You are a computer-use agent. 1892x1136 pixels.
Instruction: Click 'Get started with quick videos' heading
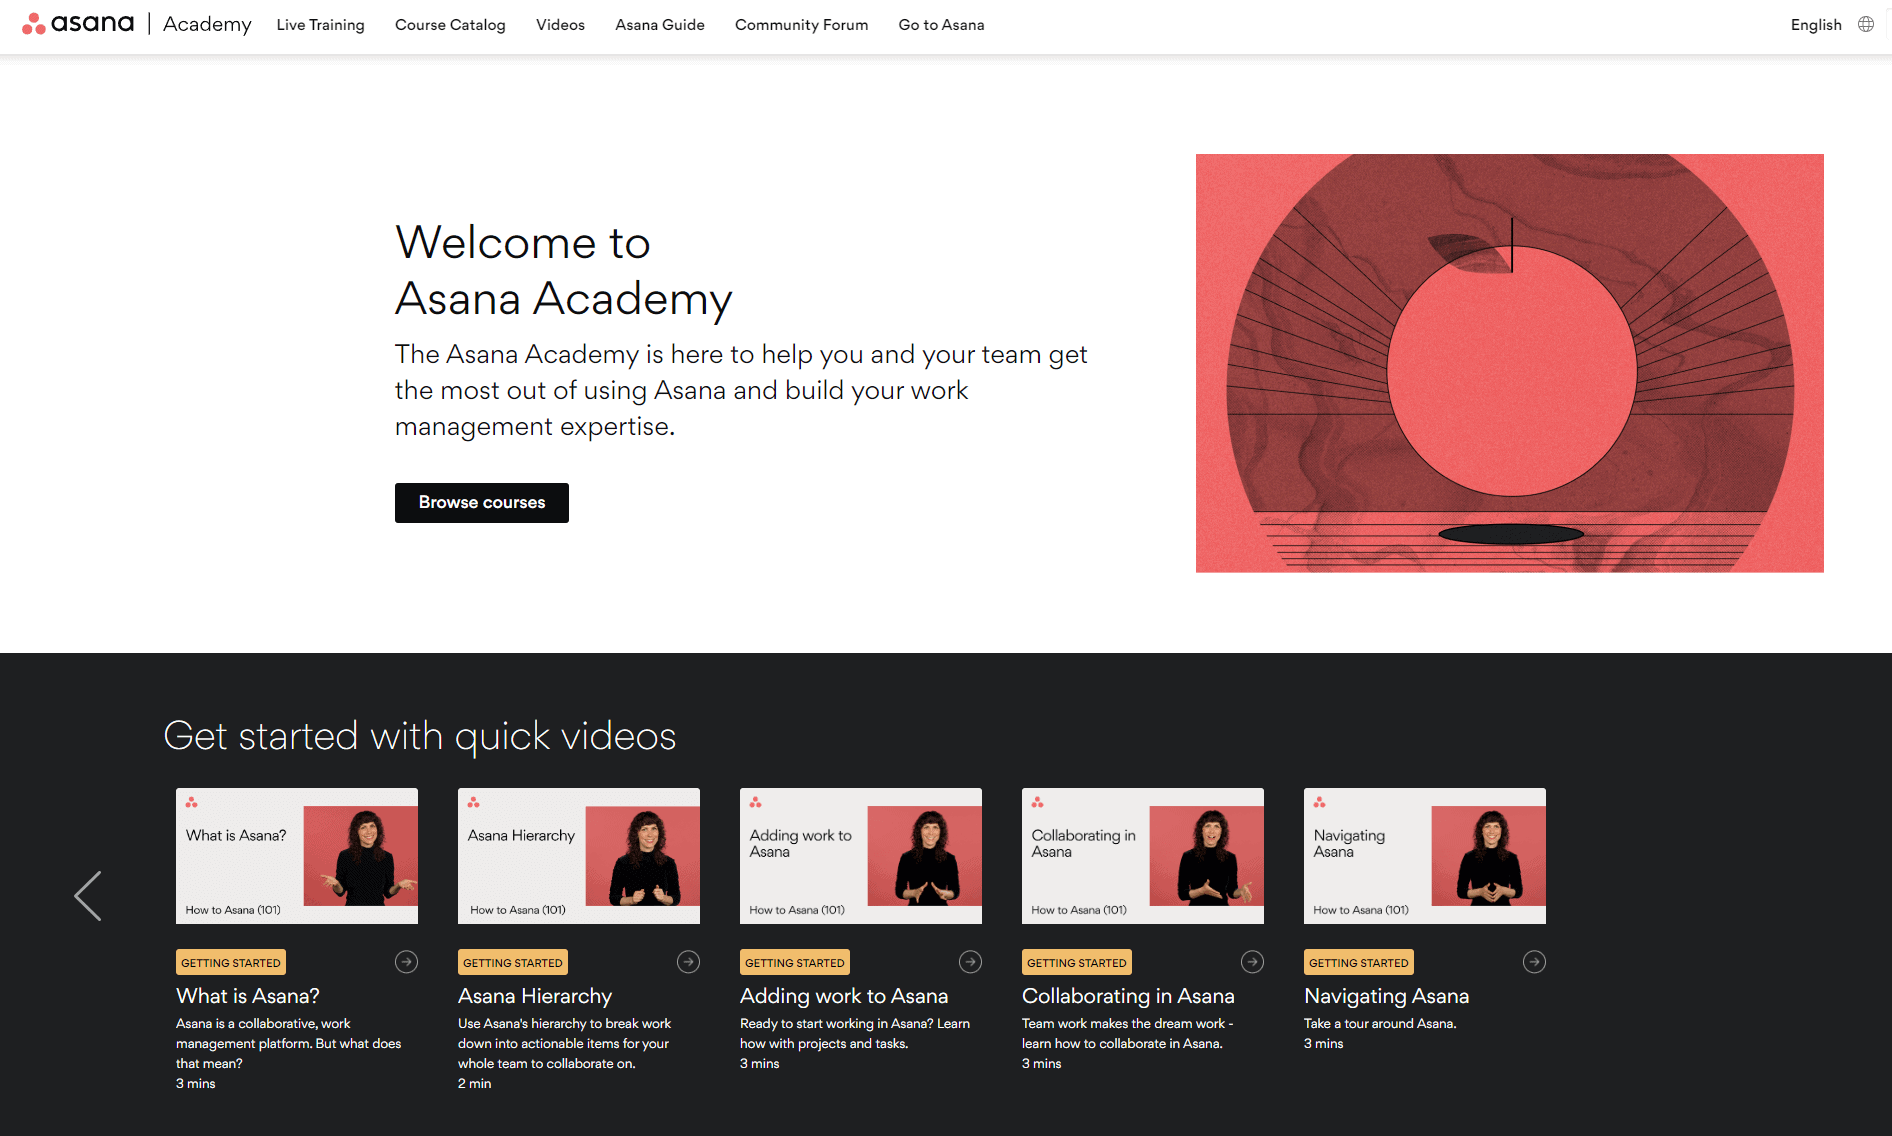[x=420, y=737]
